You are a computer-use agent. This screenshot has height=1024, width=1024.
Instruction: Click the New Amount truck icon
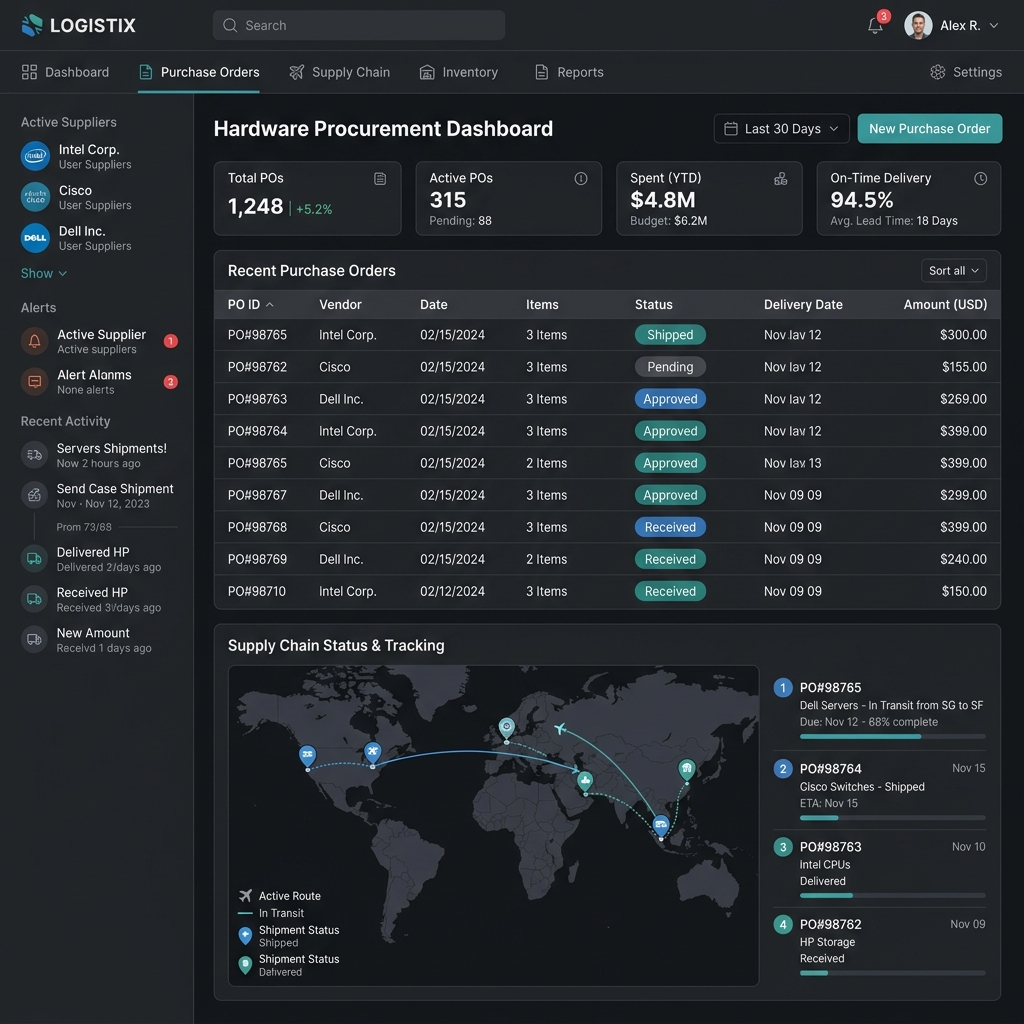click(35, 639)
